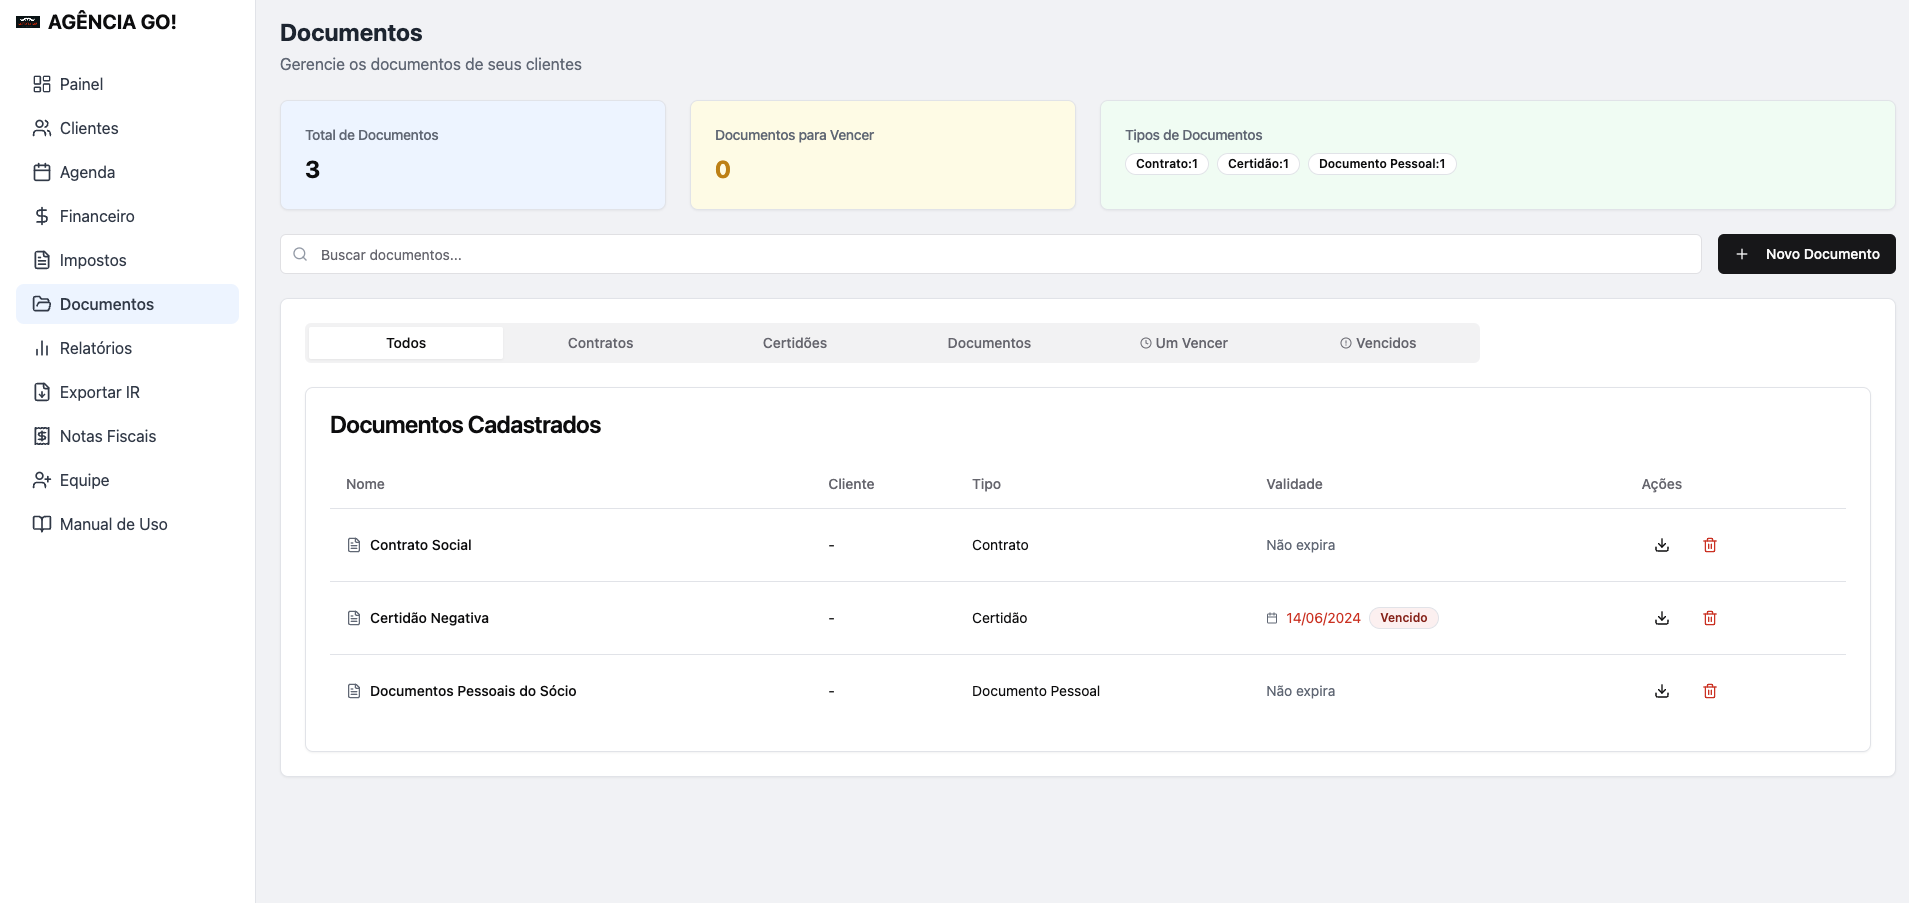Click the Tipo column header
The image size is (1909, 903).
pos(986,484)
